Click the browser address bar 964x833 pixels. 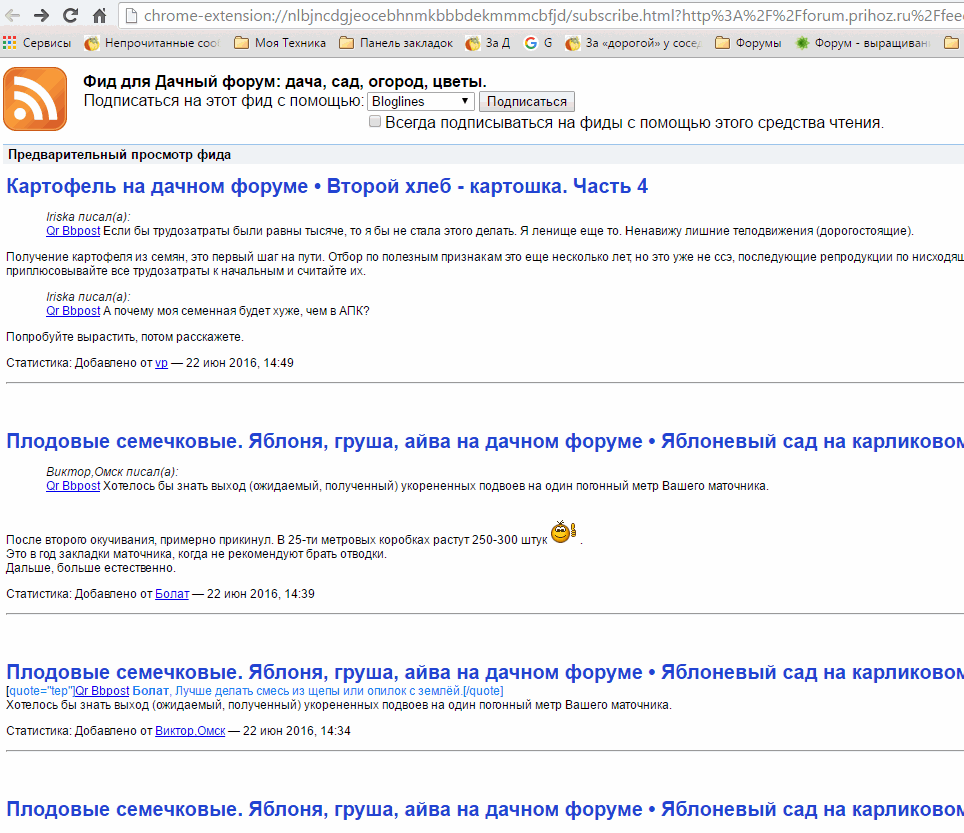coord(540,15)
